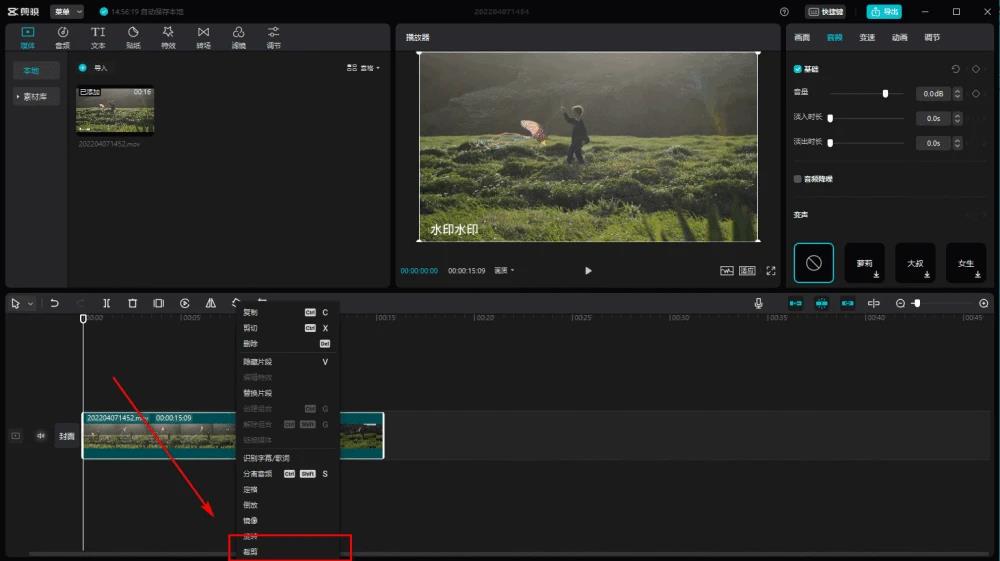
Task: Open the 菜单 menu dropdown
Action: (x=67, y=12)
